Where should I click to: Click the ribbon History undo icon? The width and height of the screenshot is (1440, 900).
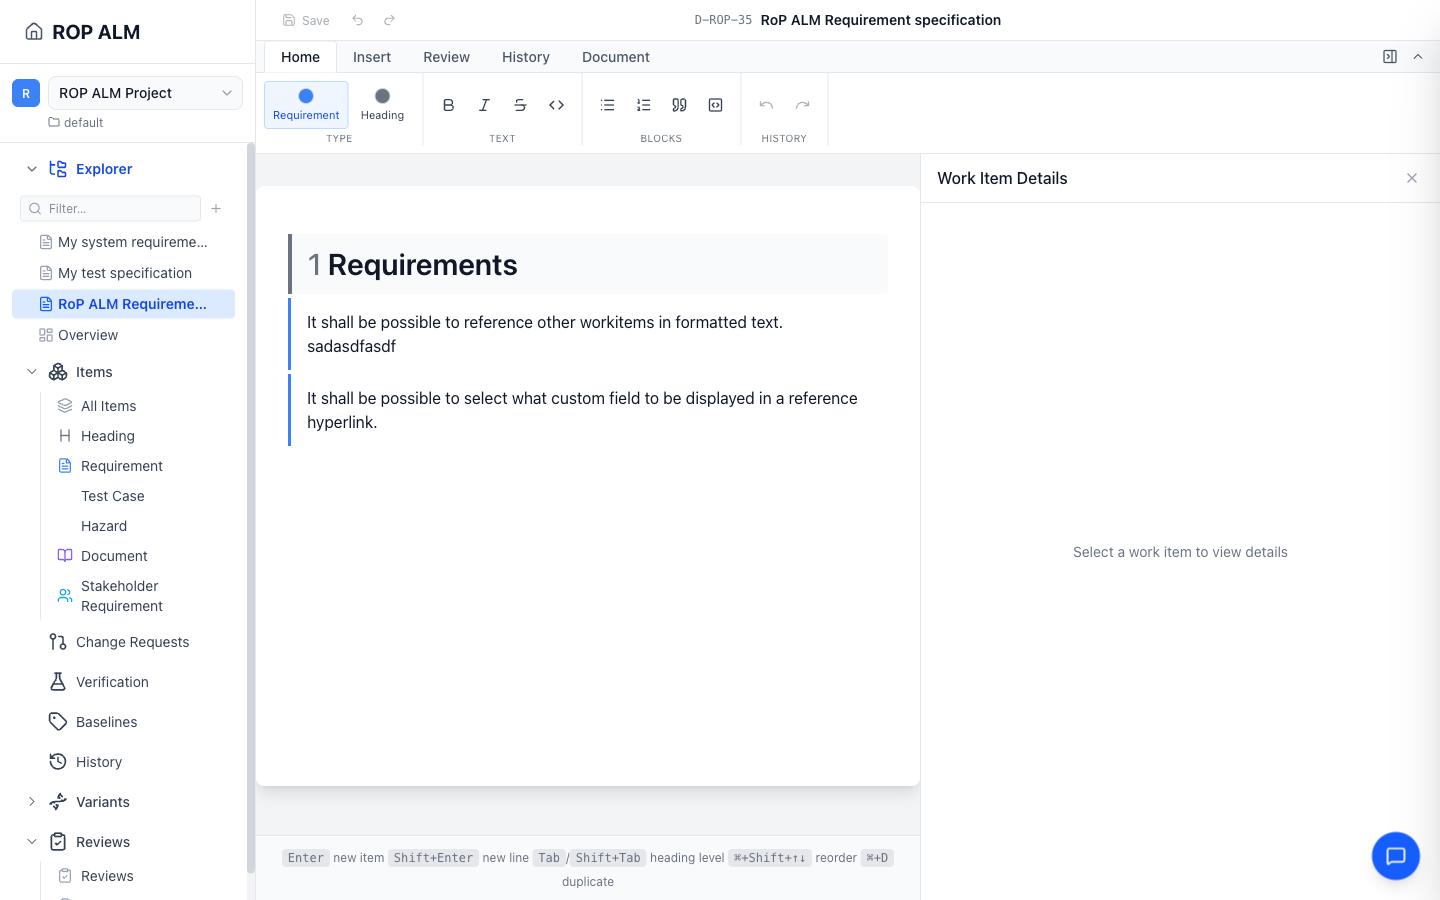pos(766,105)
